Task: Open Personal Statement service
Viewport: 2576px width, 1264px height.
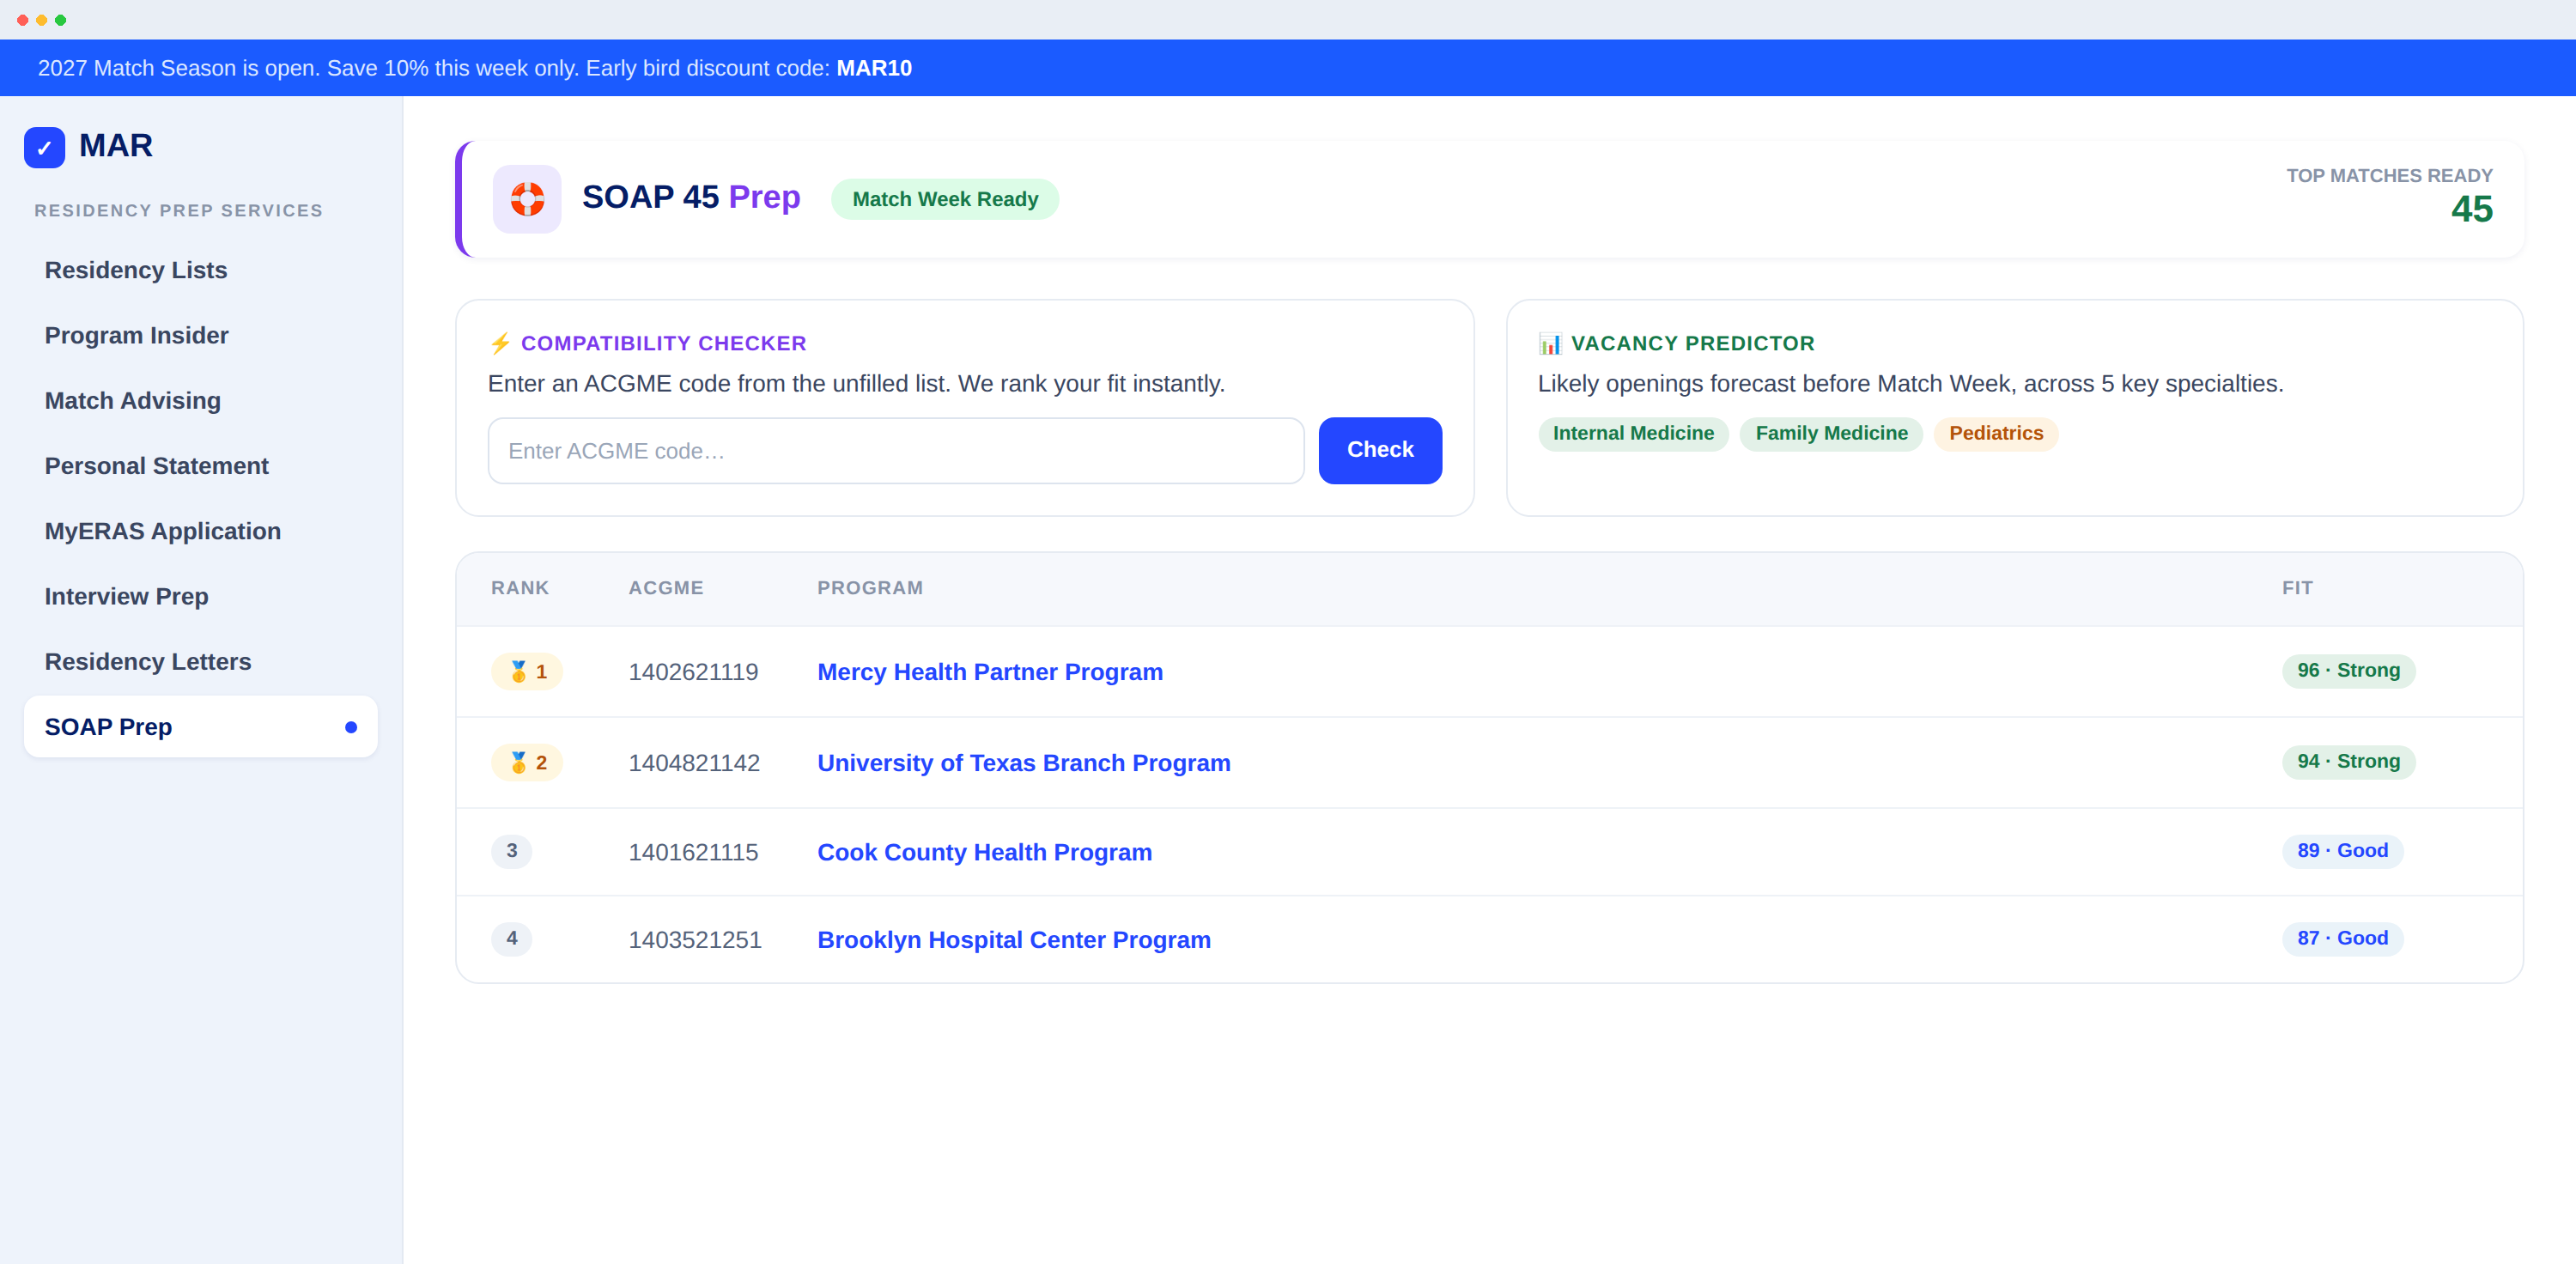Action: [x=201, y=466]
